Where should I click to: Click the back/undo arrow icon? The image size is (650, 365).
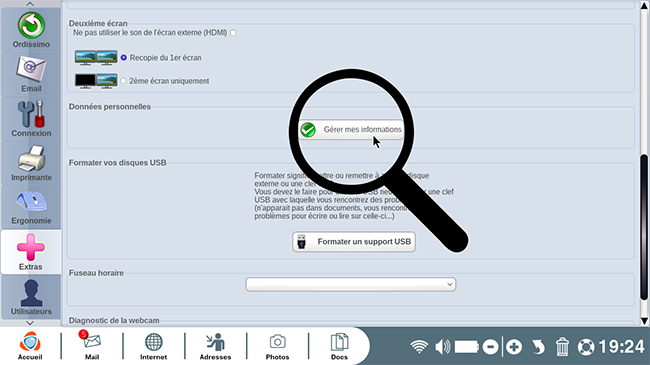point(538,347)
